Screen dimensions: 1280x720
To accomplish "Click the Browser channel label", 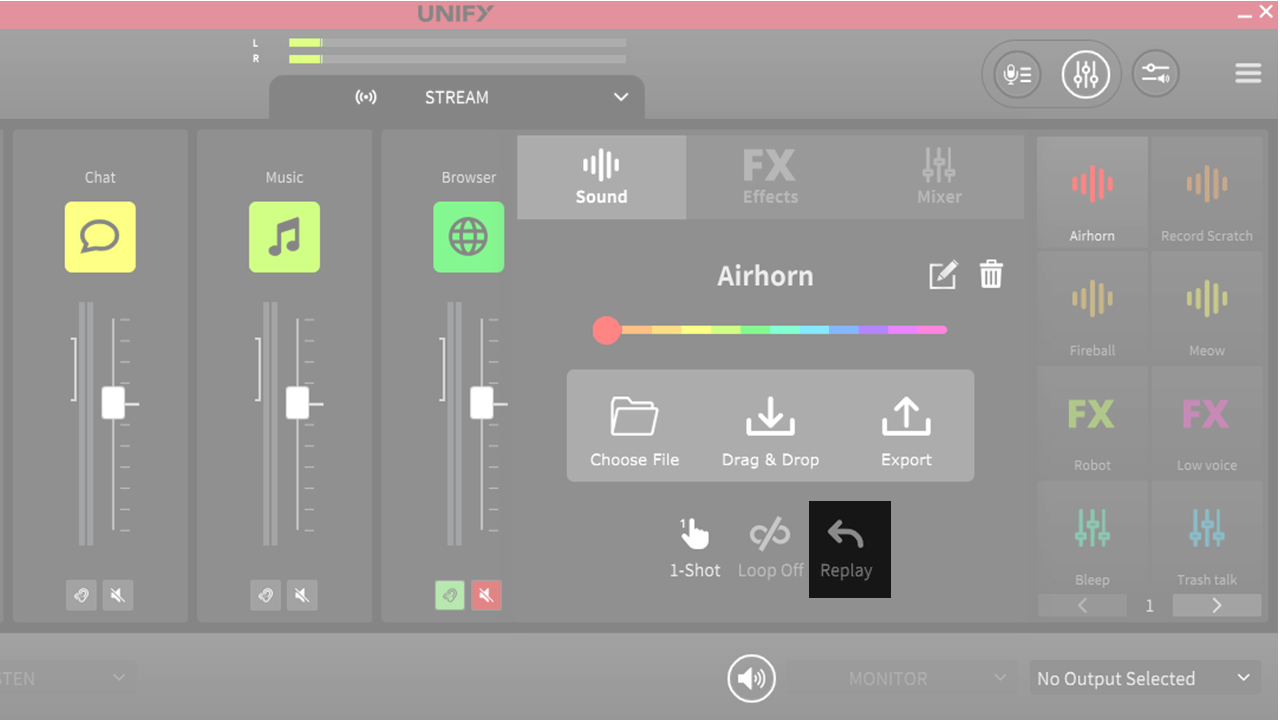I will (468, 177).
